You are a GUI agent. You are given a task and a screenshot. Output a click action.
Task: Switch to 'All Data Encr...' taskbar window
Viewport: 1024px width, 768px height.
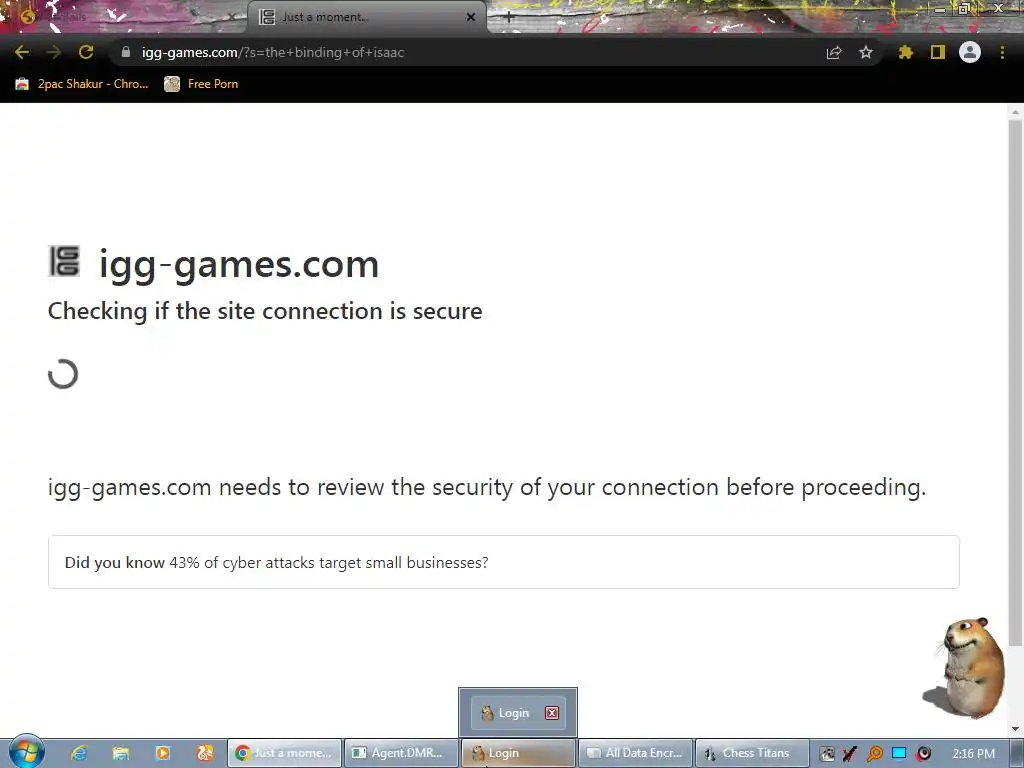pos(635,753)
